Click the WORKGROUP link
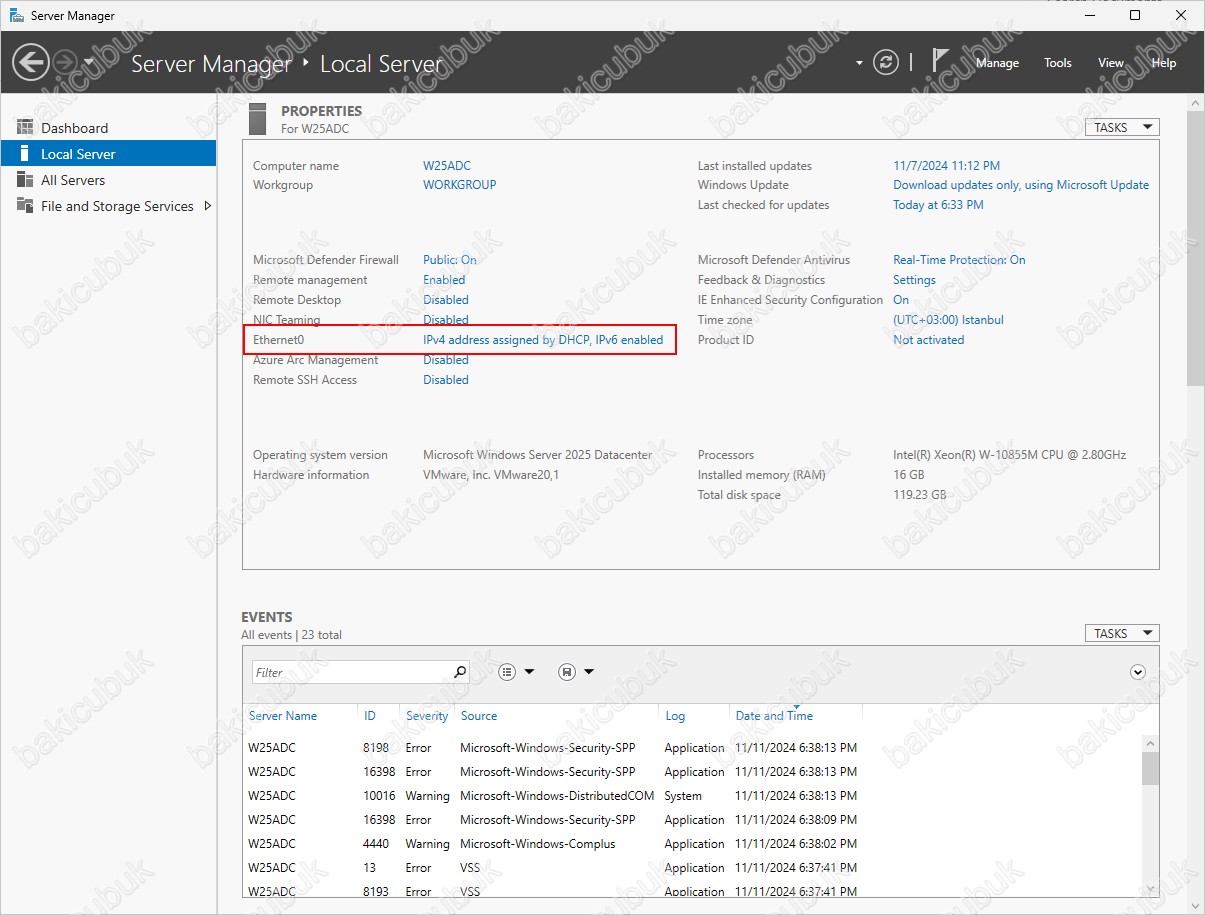The height and width of the screenshot is (915, 1205). (x=459, y=185)
